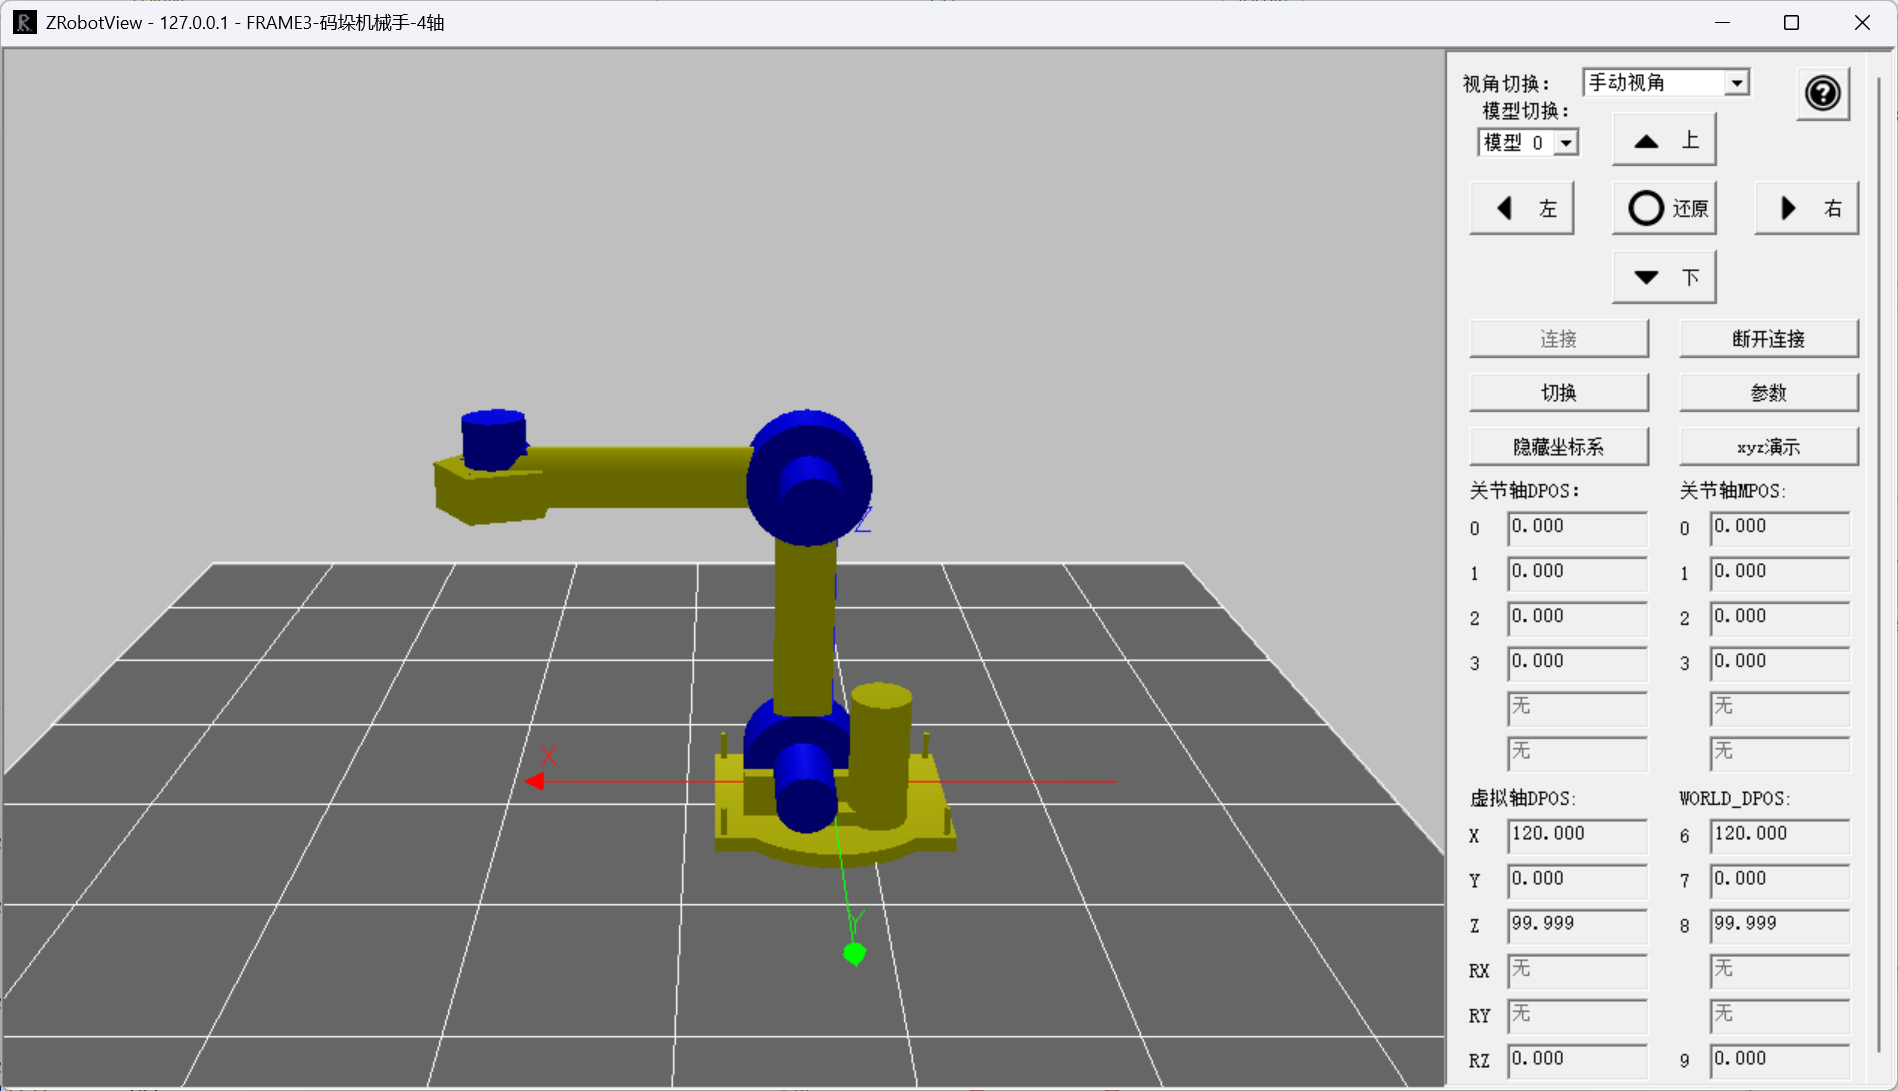Expand the 模型 0 combo box options
The width and height of the screenshot is (1898, 1091).
(1565, 142)
